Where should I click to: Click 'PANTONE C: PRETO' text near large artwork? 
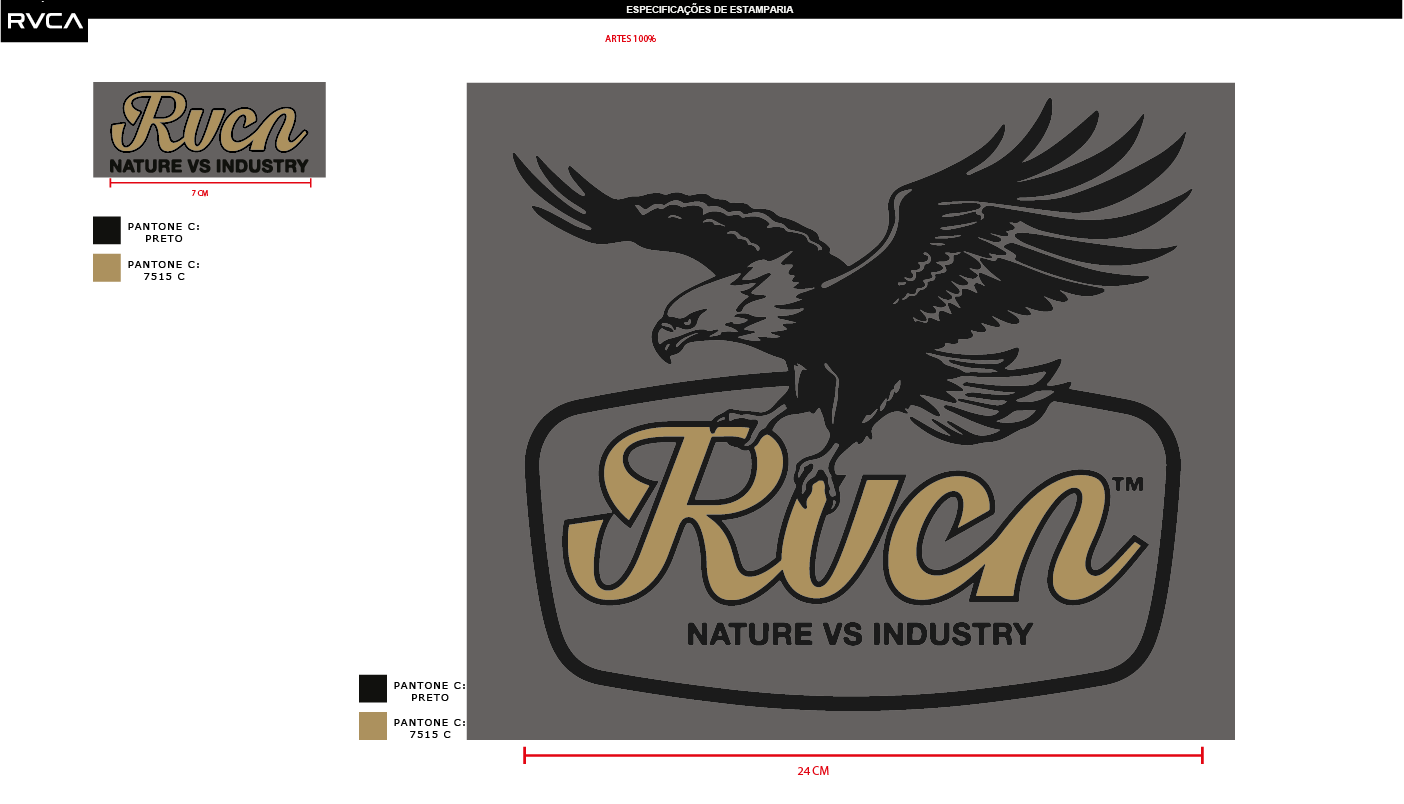430,691
